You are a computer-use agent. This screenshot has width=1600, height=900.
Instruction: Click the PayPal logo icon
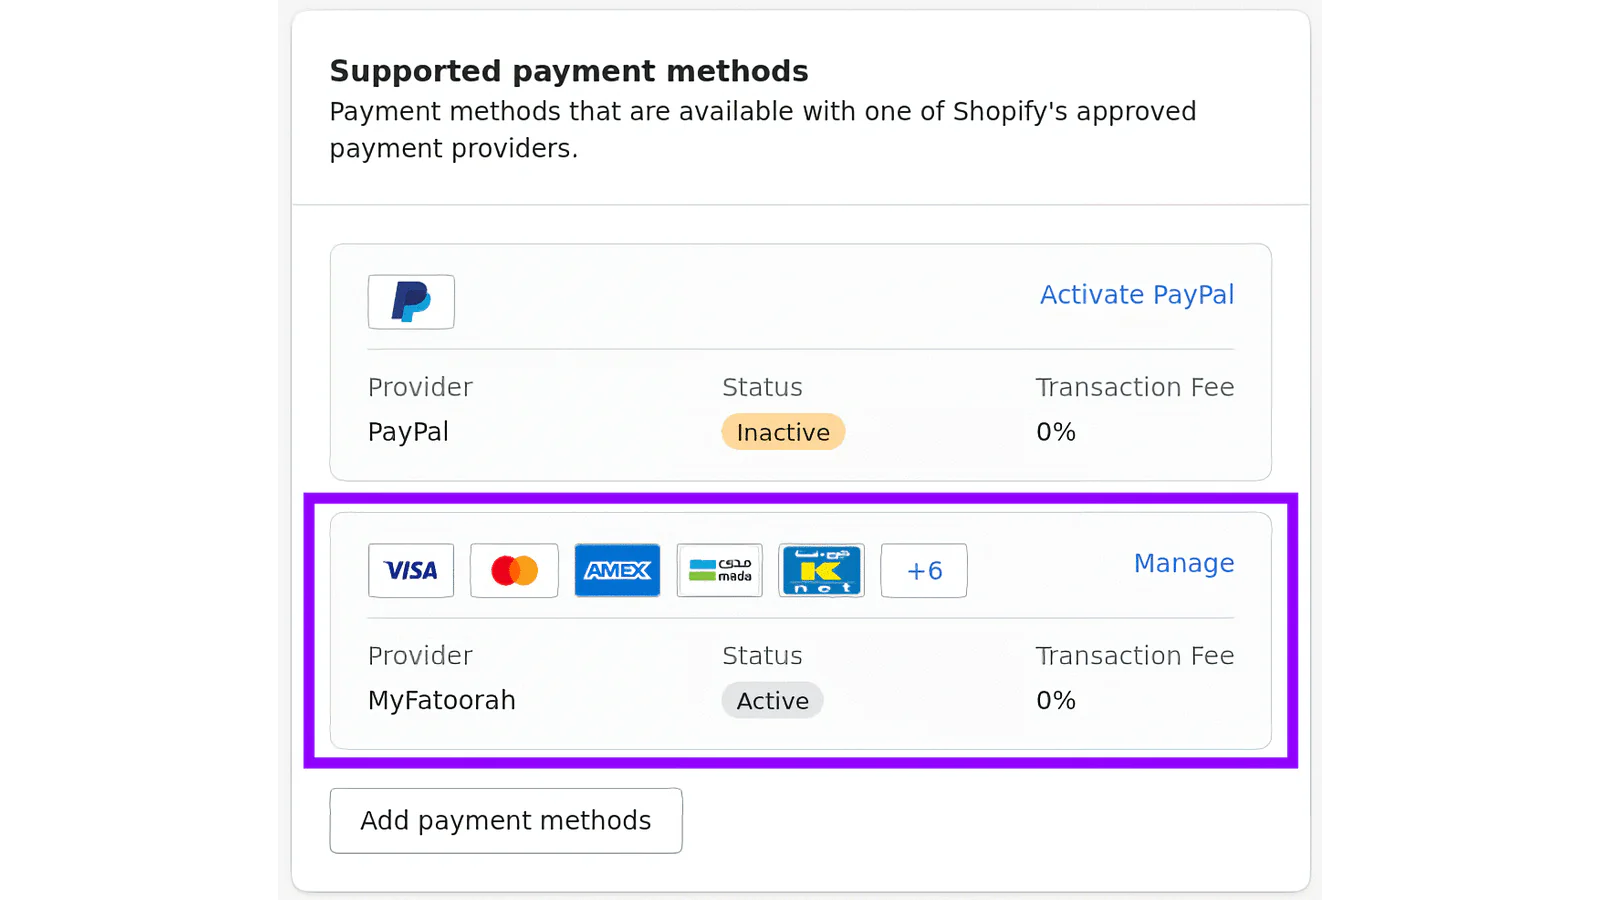(411, 302)
